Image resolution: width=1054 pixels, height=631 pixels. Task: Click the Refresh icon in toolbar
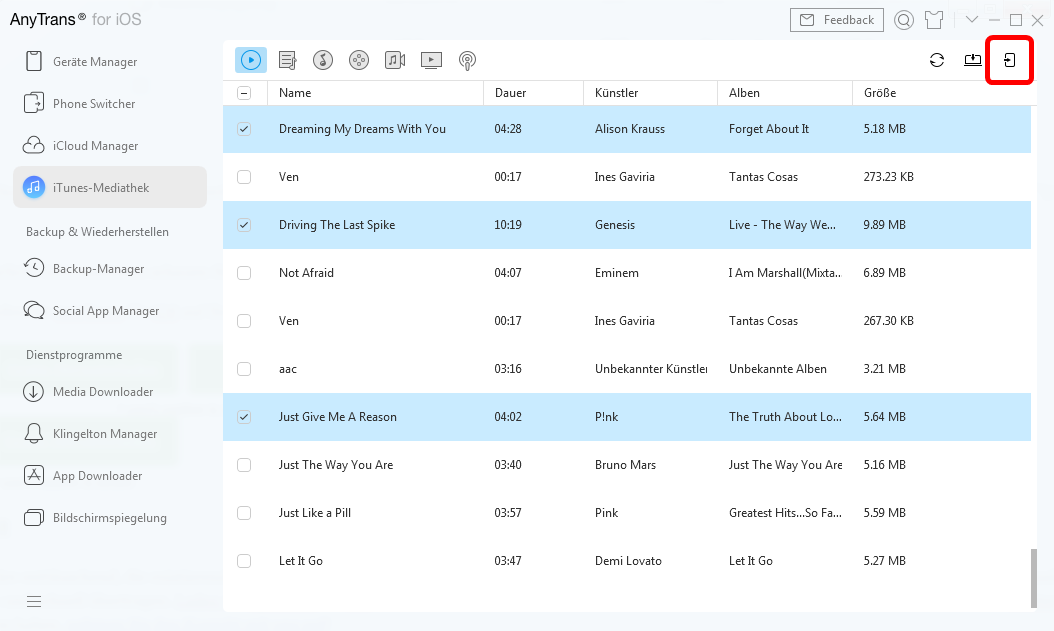[937, 60]
